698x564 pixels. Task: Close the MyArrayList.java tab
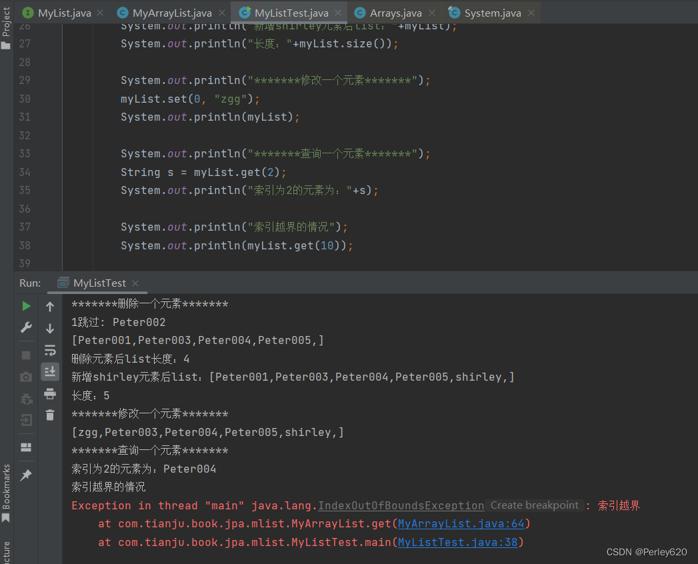click(x=222, y=13)
